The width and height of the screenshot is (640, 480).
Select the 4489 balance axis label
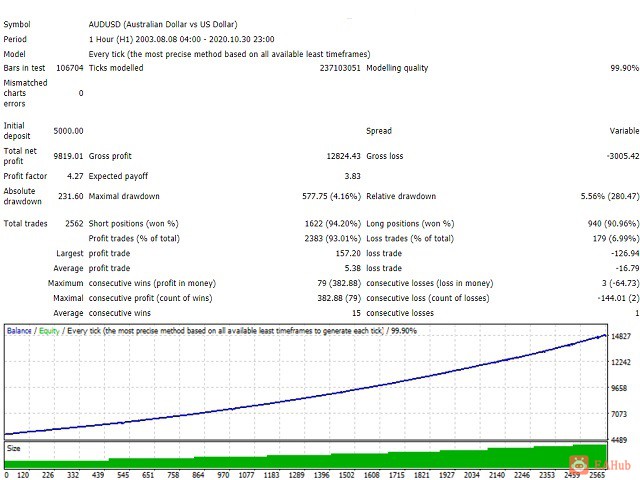[x=619, y=440]
